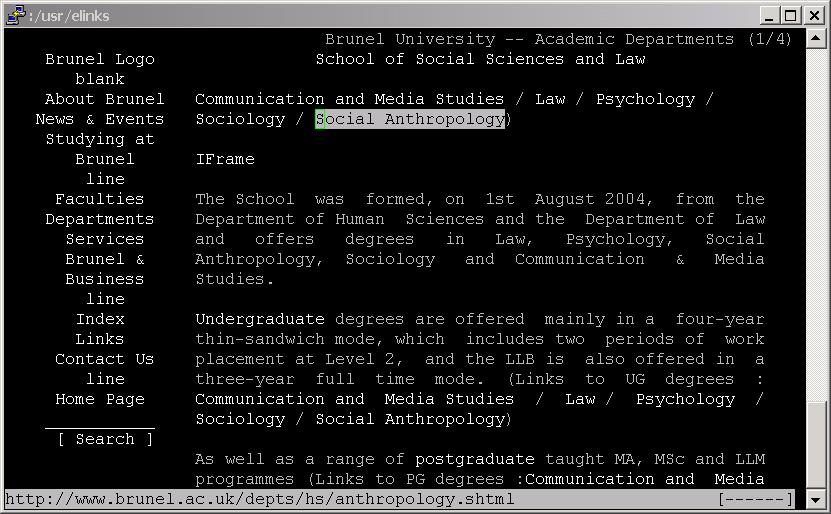Open the Index link in sidebar
This screenshot has width=831, height=514.
point(100,319)
